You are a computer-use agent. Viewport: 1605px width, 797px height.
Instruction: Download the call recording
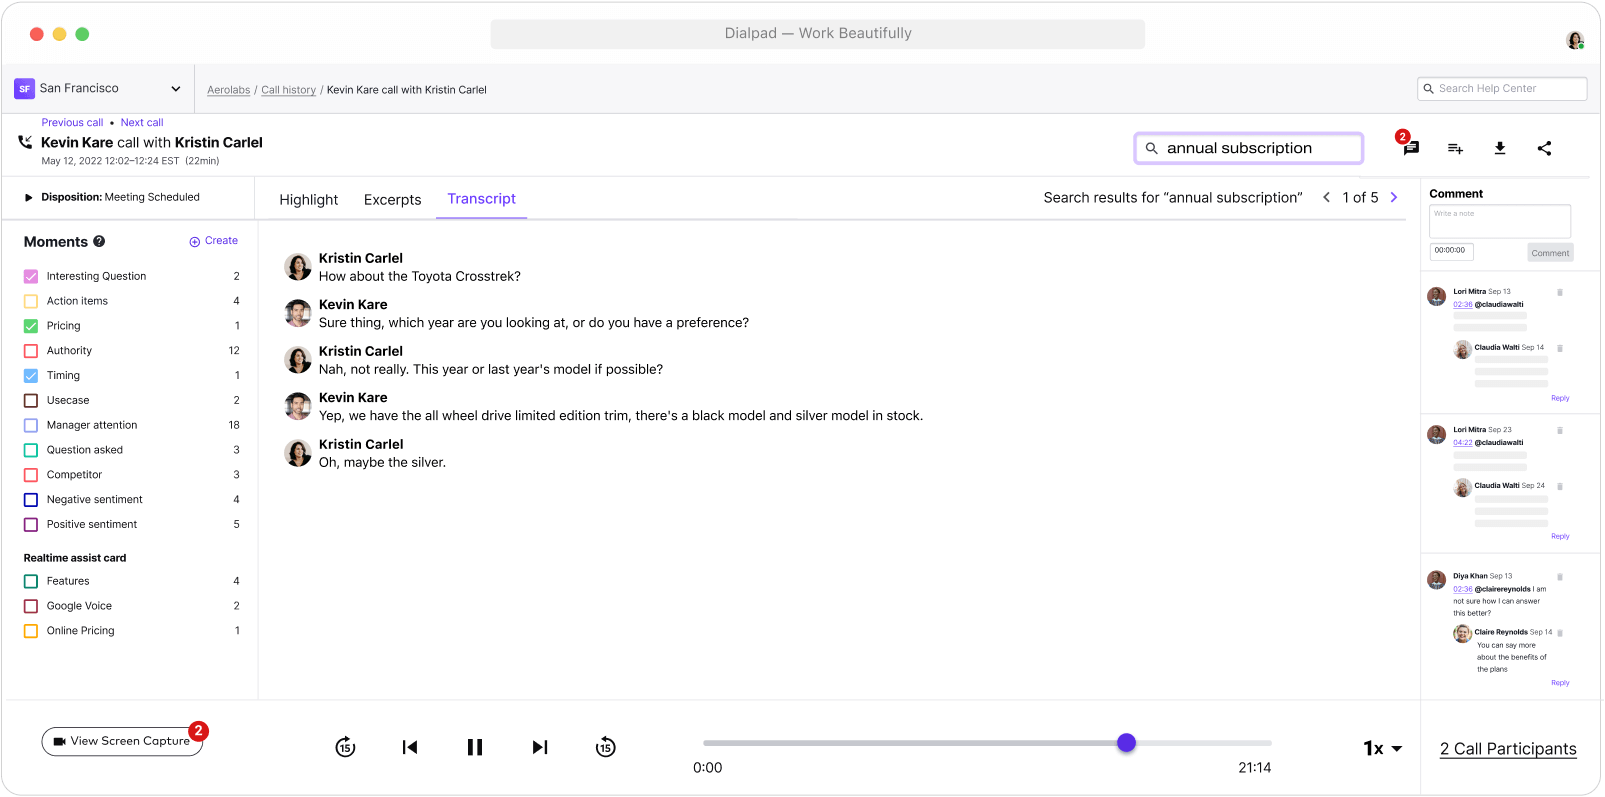(x=1500, y=148)
